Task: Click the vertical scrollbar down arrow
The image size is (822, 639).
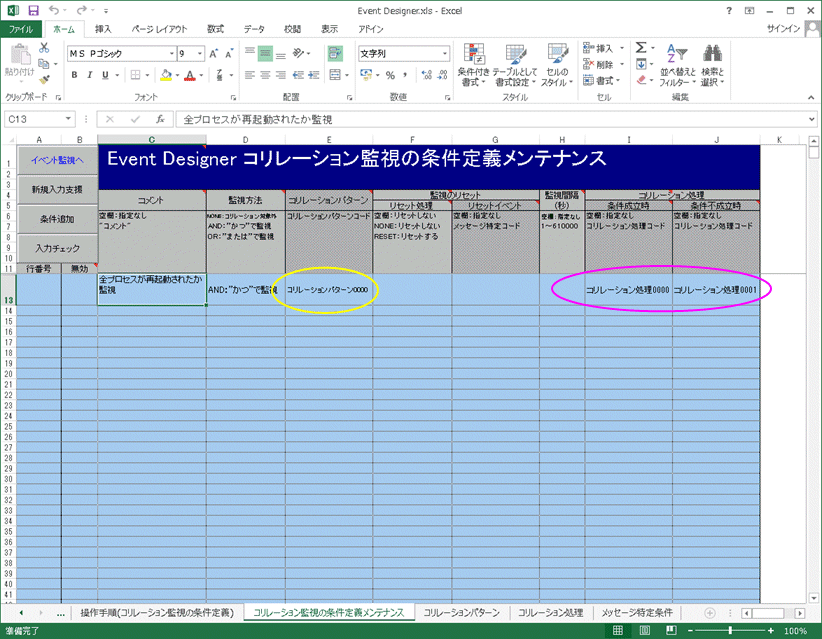Action: coord(813,598)
